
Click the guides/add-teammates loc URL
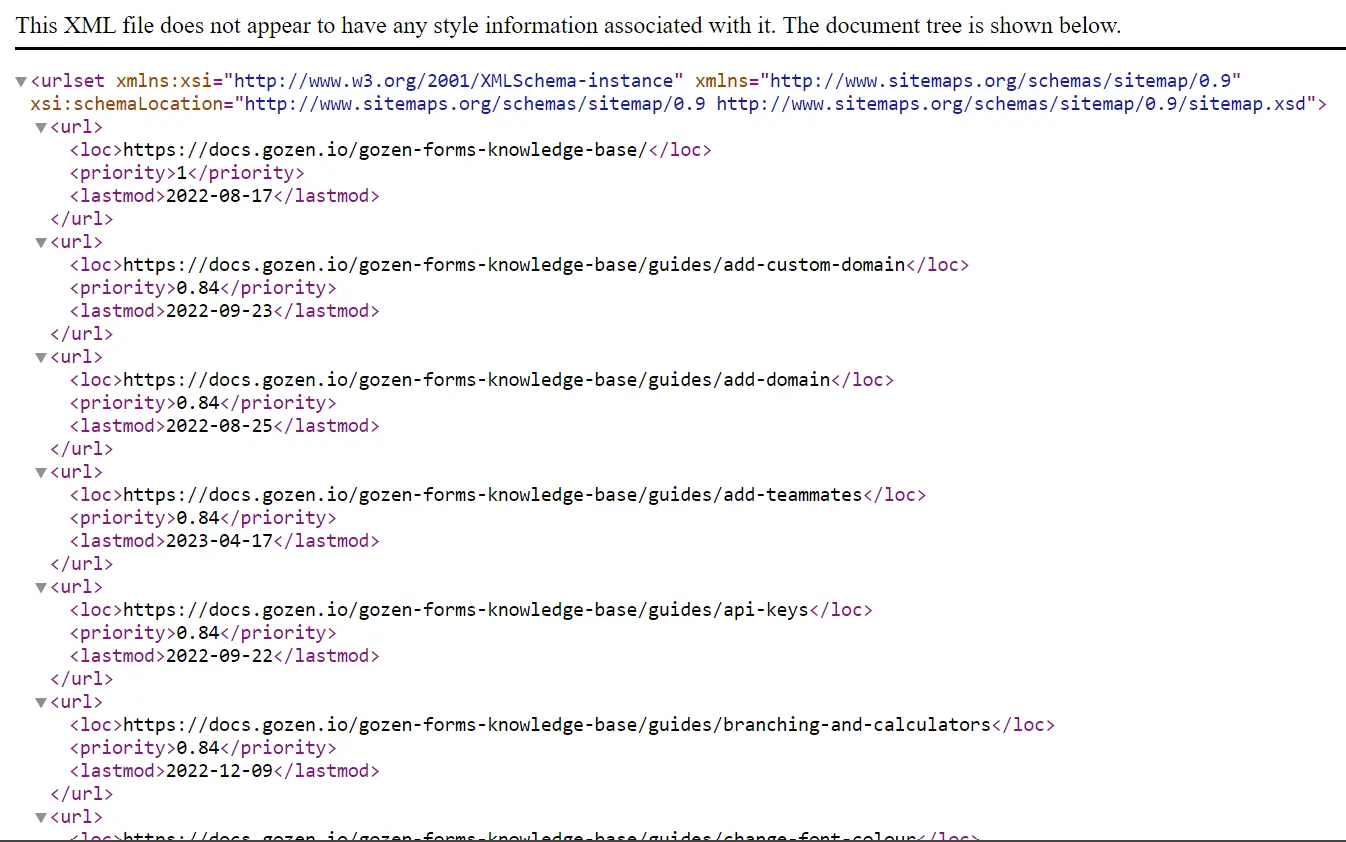tap(493, 495)
